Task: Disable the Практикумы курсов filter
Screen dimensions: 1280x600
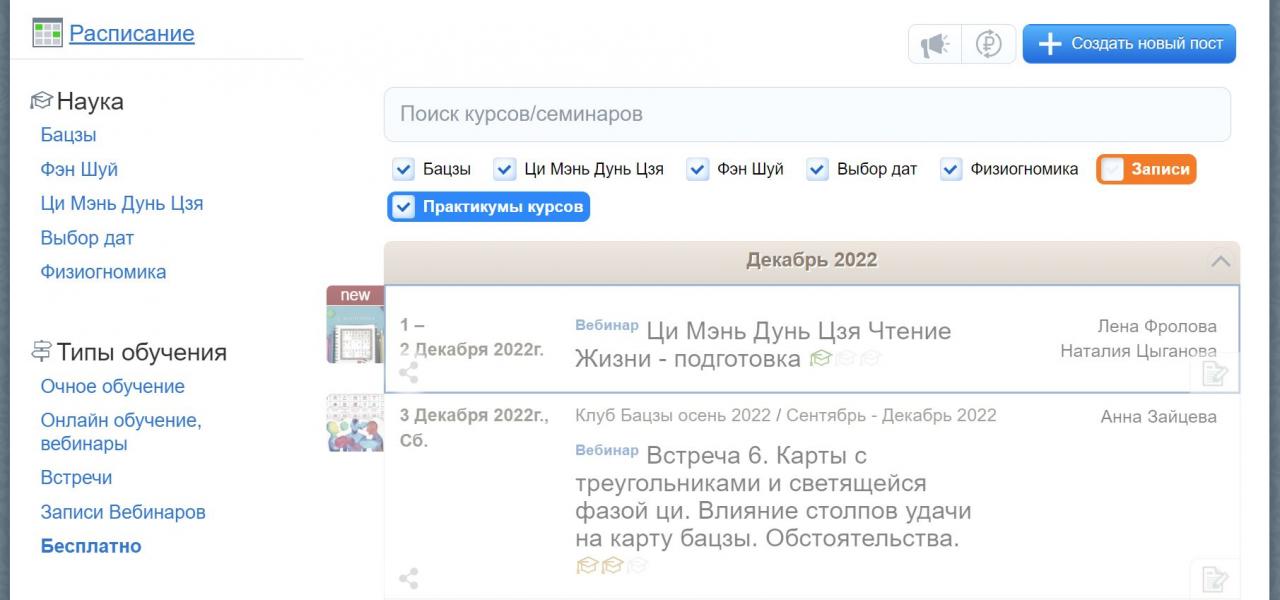Action: pyautogui.click(x=404, y=207)
